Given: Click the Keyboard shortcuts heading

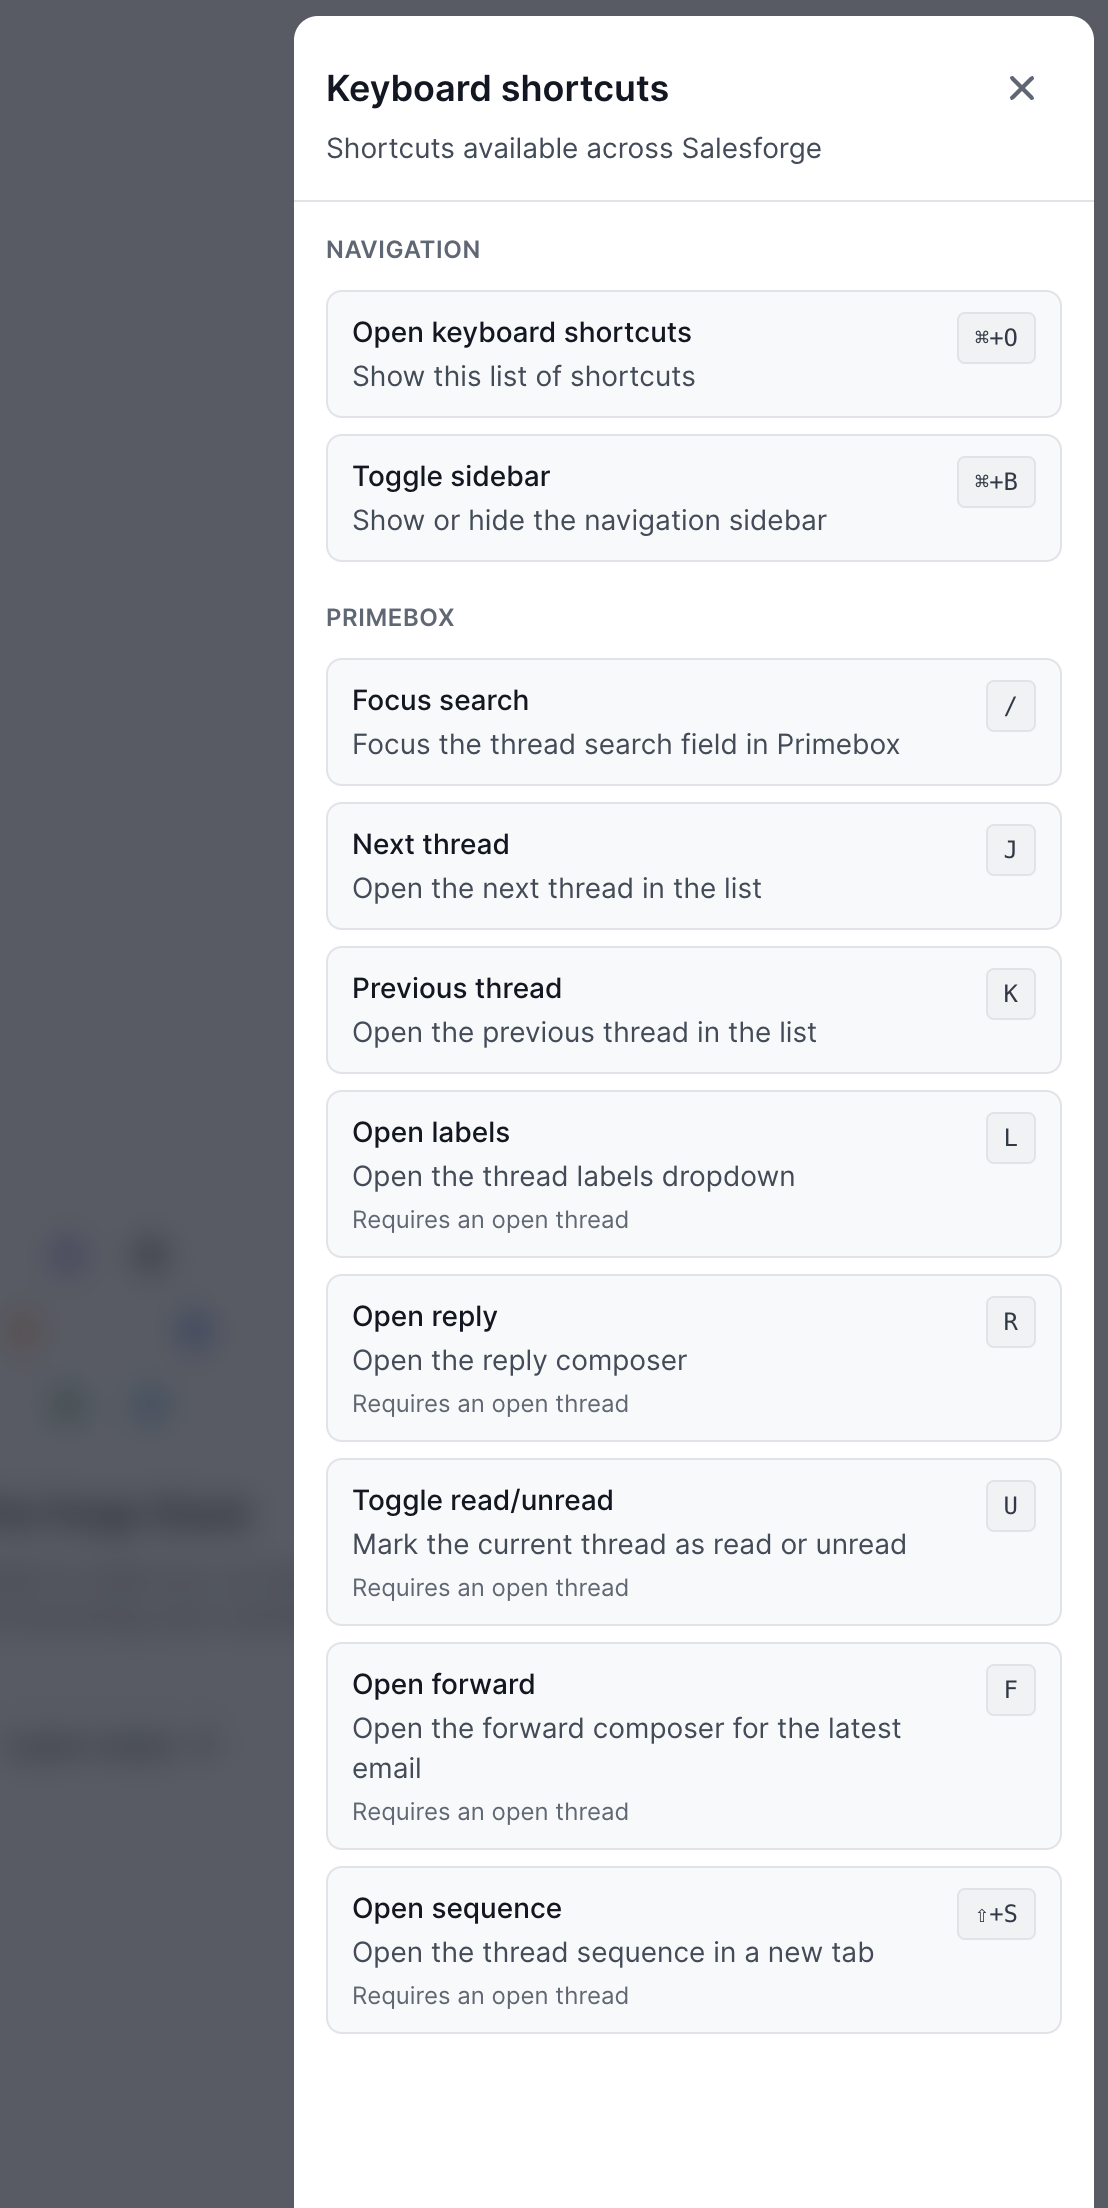Looking at the screenshot, I should click(x=497, y=89).
